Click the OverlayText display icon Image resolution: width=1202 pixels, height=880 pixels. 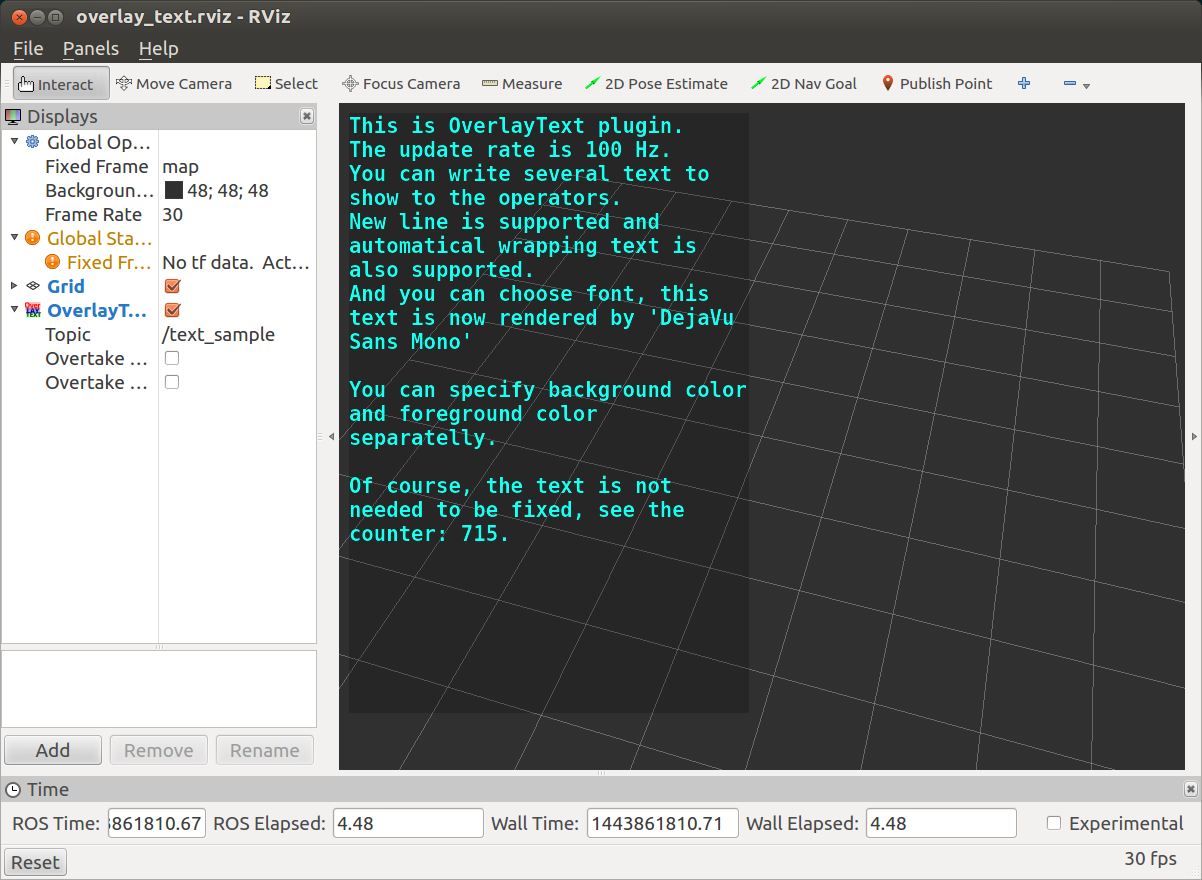click(33, 310)
